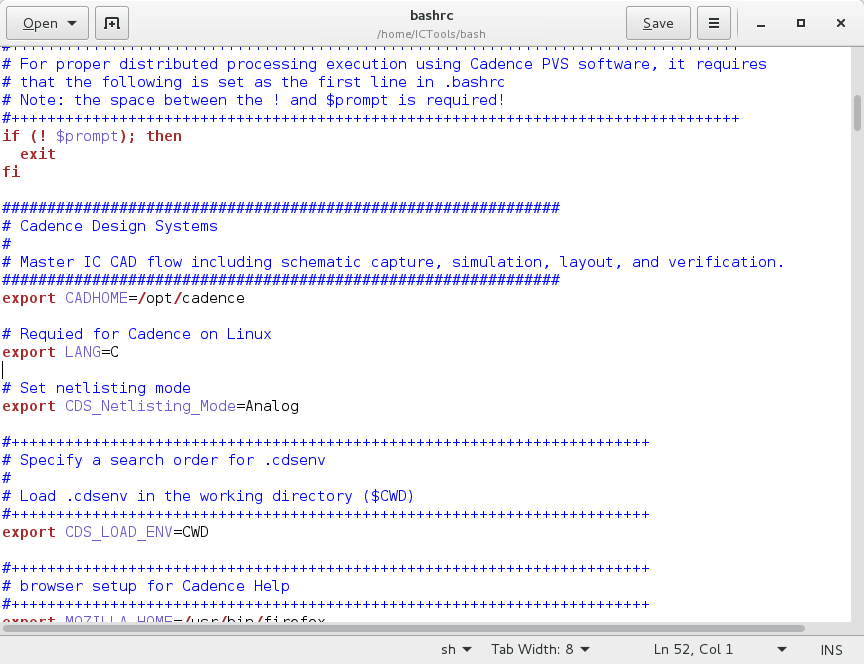
Task: Click 'export CDS_LOAD_ENV=CWD' line
Action: coord(105,532)
